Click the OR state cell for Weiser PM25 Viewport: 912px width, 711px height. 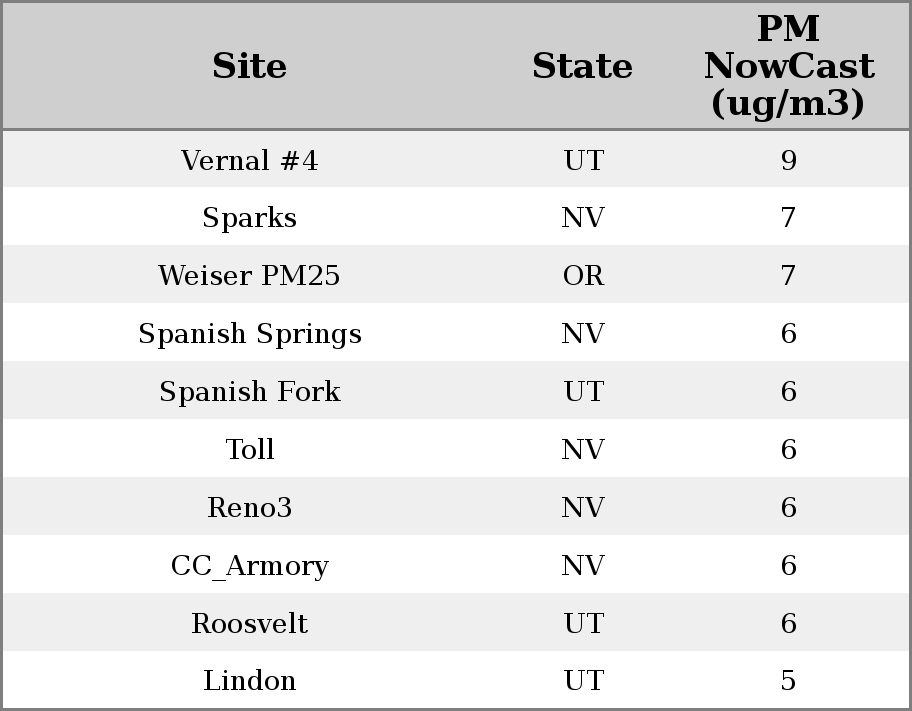pos(583,276)
